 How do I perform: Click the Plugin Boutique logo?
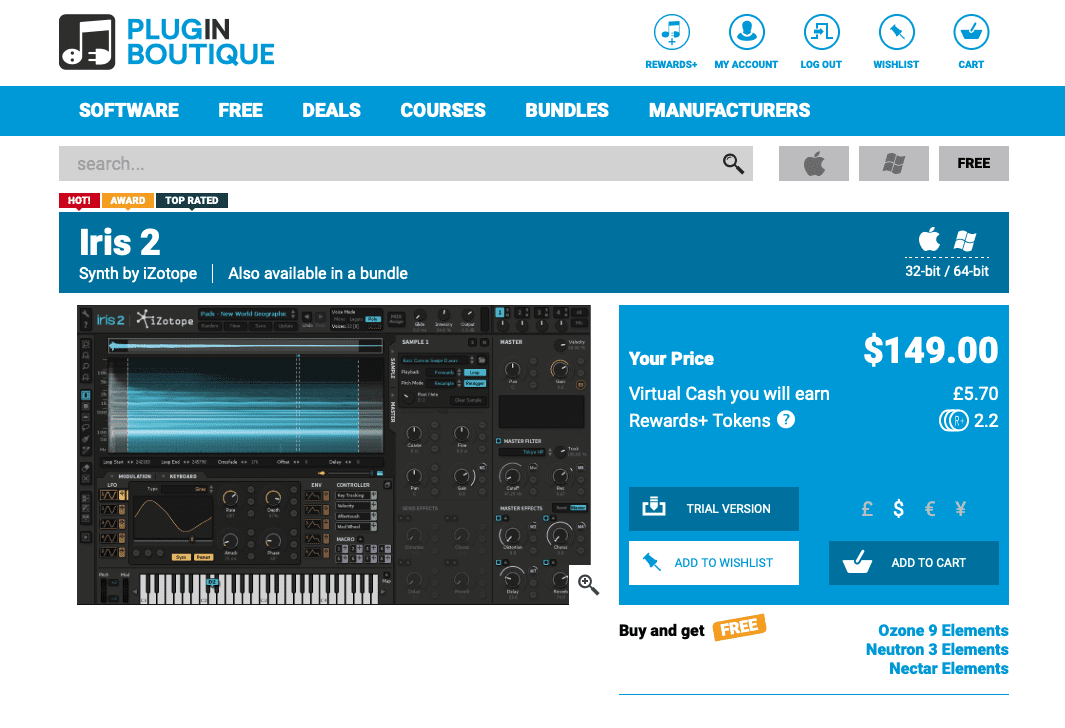pos(166,42)
